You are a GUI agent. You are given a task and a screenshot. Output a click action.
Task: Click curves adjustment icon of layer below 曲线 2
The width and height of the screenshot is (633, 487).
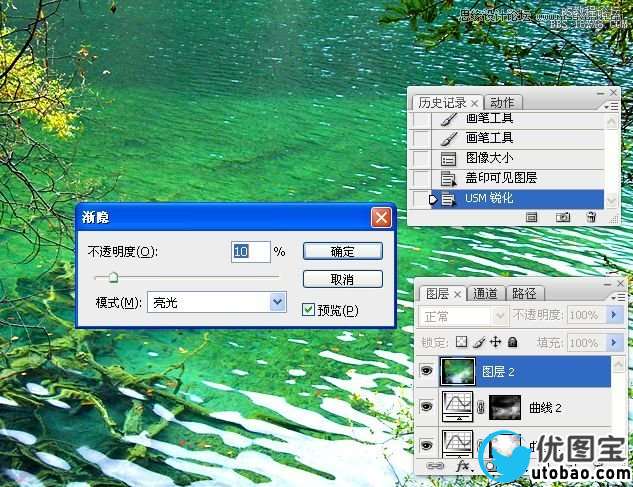(x=457, y=443)
